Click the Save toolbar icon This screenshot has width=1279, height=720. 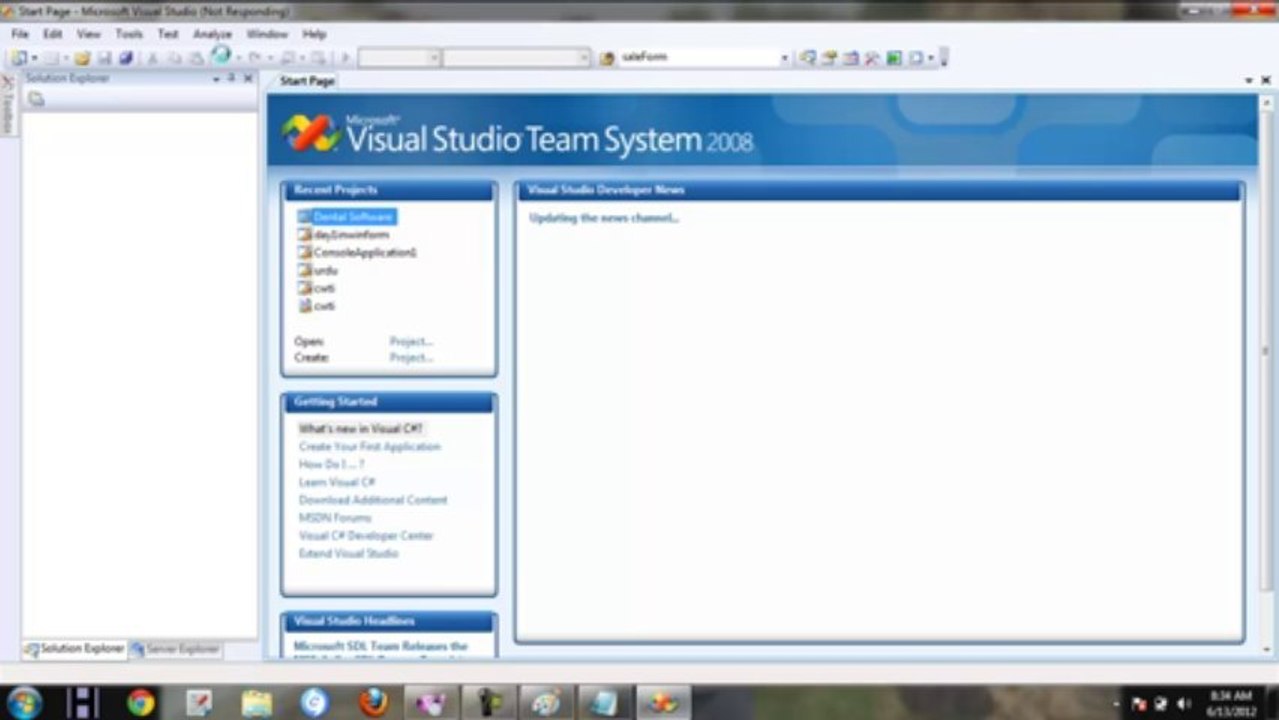pyautogui.click(x=104, y=58)
